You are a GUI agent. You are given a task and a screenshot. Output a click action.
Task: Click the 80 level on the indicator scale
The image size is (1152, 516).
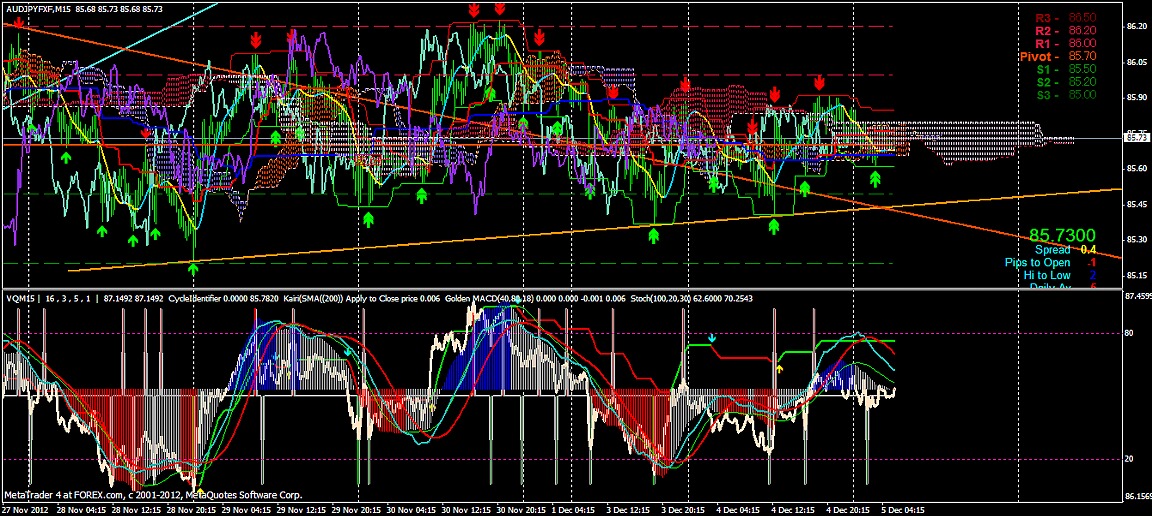click(x=1131, y=333)
